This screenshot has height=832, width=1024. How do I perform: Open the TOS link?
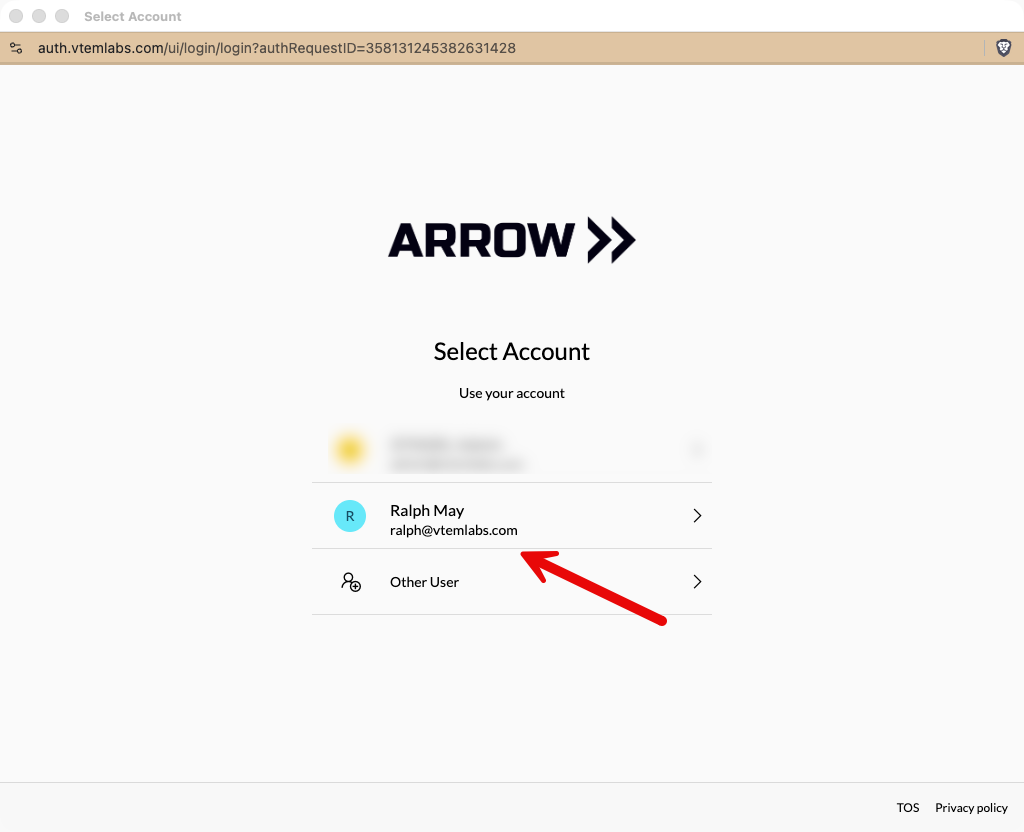[907, 808]
